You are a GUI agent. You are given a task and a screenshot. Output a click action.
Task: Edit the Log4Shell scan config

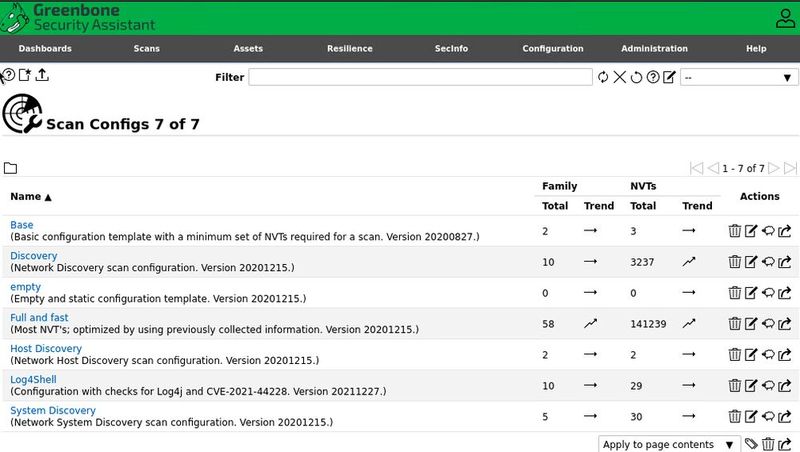pos(751,386)
